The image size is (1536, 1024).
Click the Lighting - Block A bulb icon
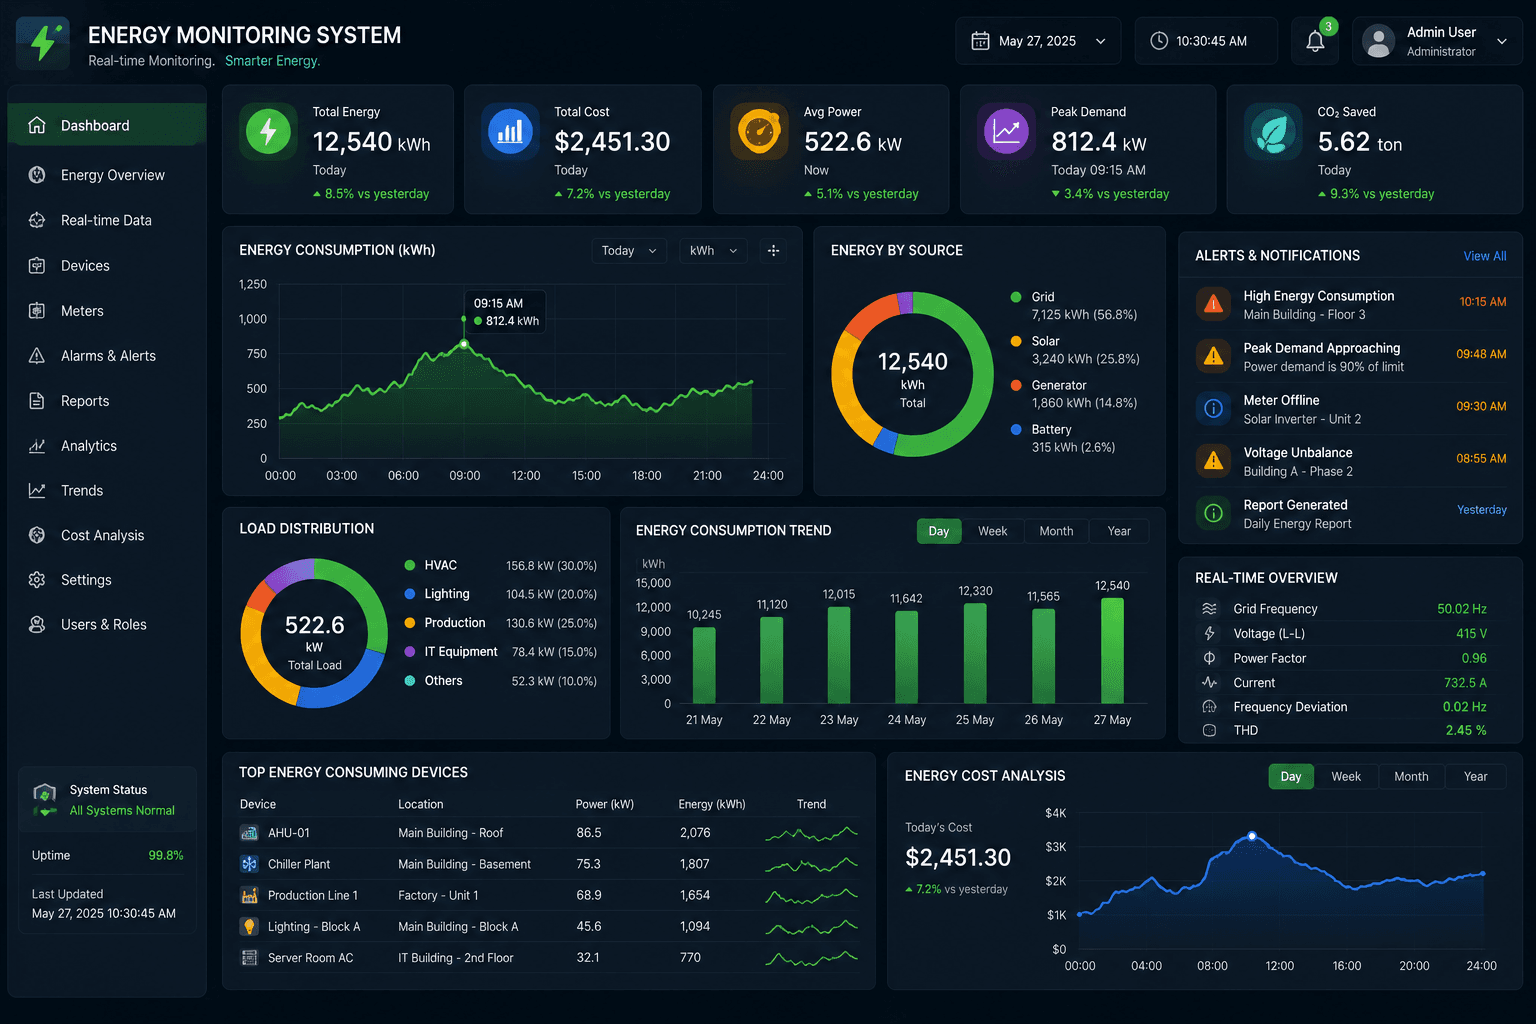[x=249, y=926]
